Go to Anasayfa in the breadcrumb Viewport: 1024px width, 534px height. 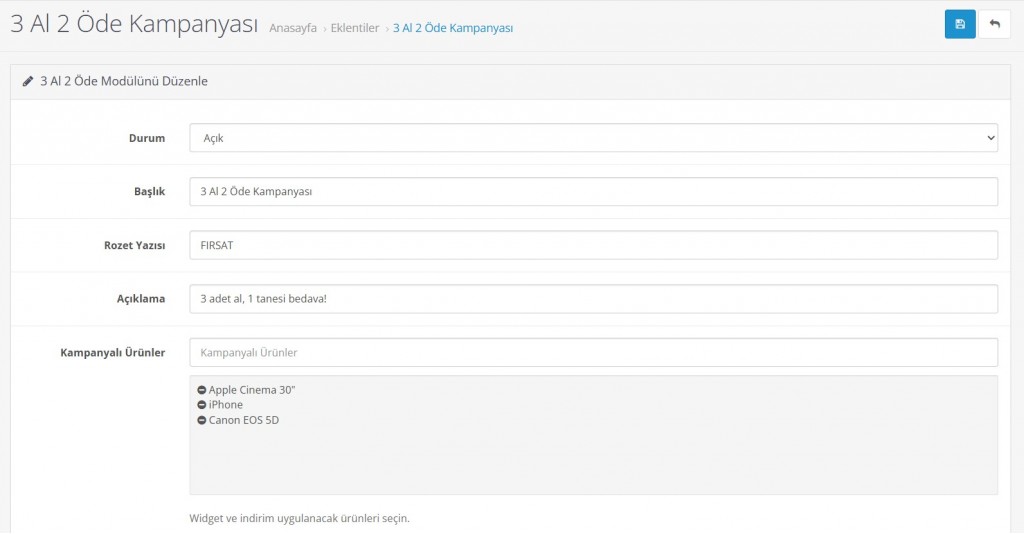tap(292, 28)
